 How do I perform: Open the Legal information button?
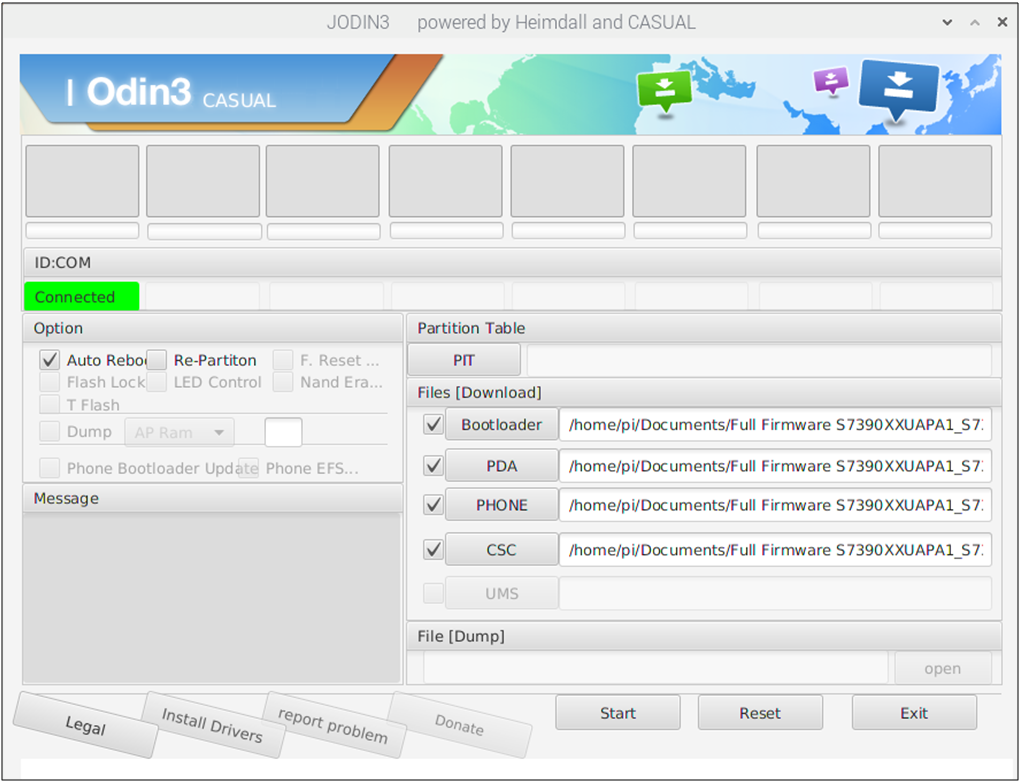pos(85,726)
